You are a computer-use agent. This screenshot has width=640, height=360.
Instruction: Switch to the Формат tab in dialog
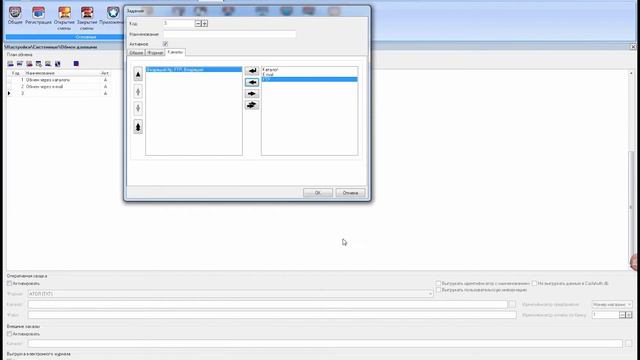coord(155,53)
